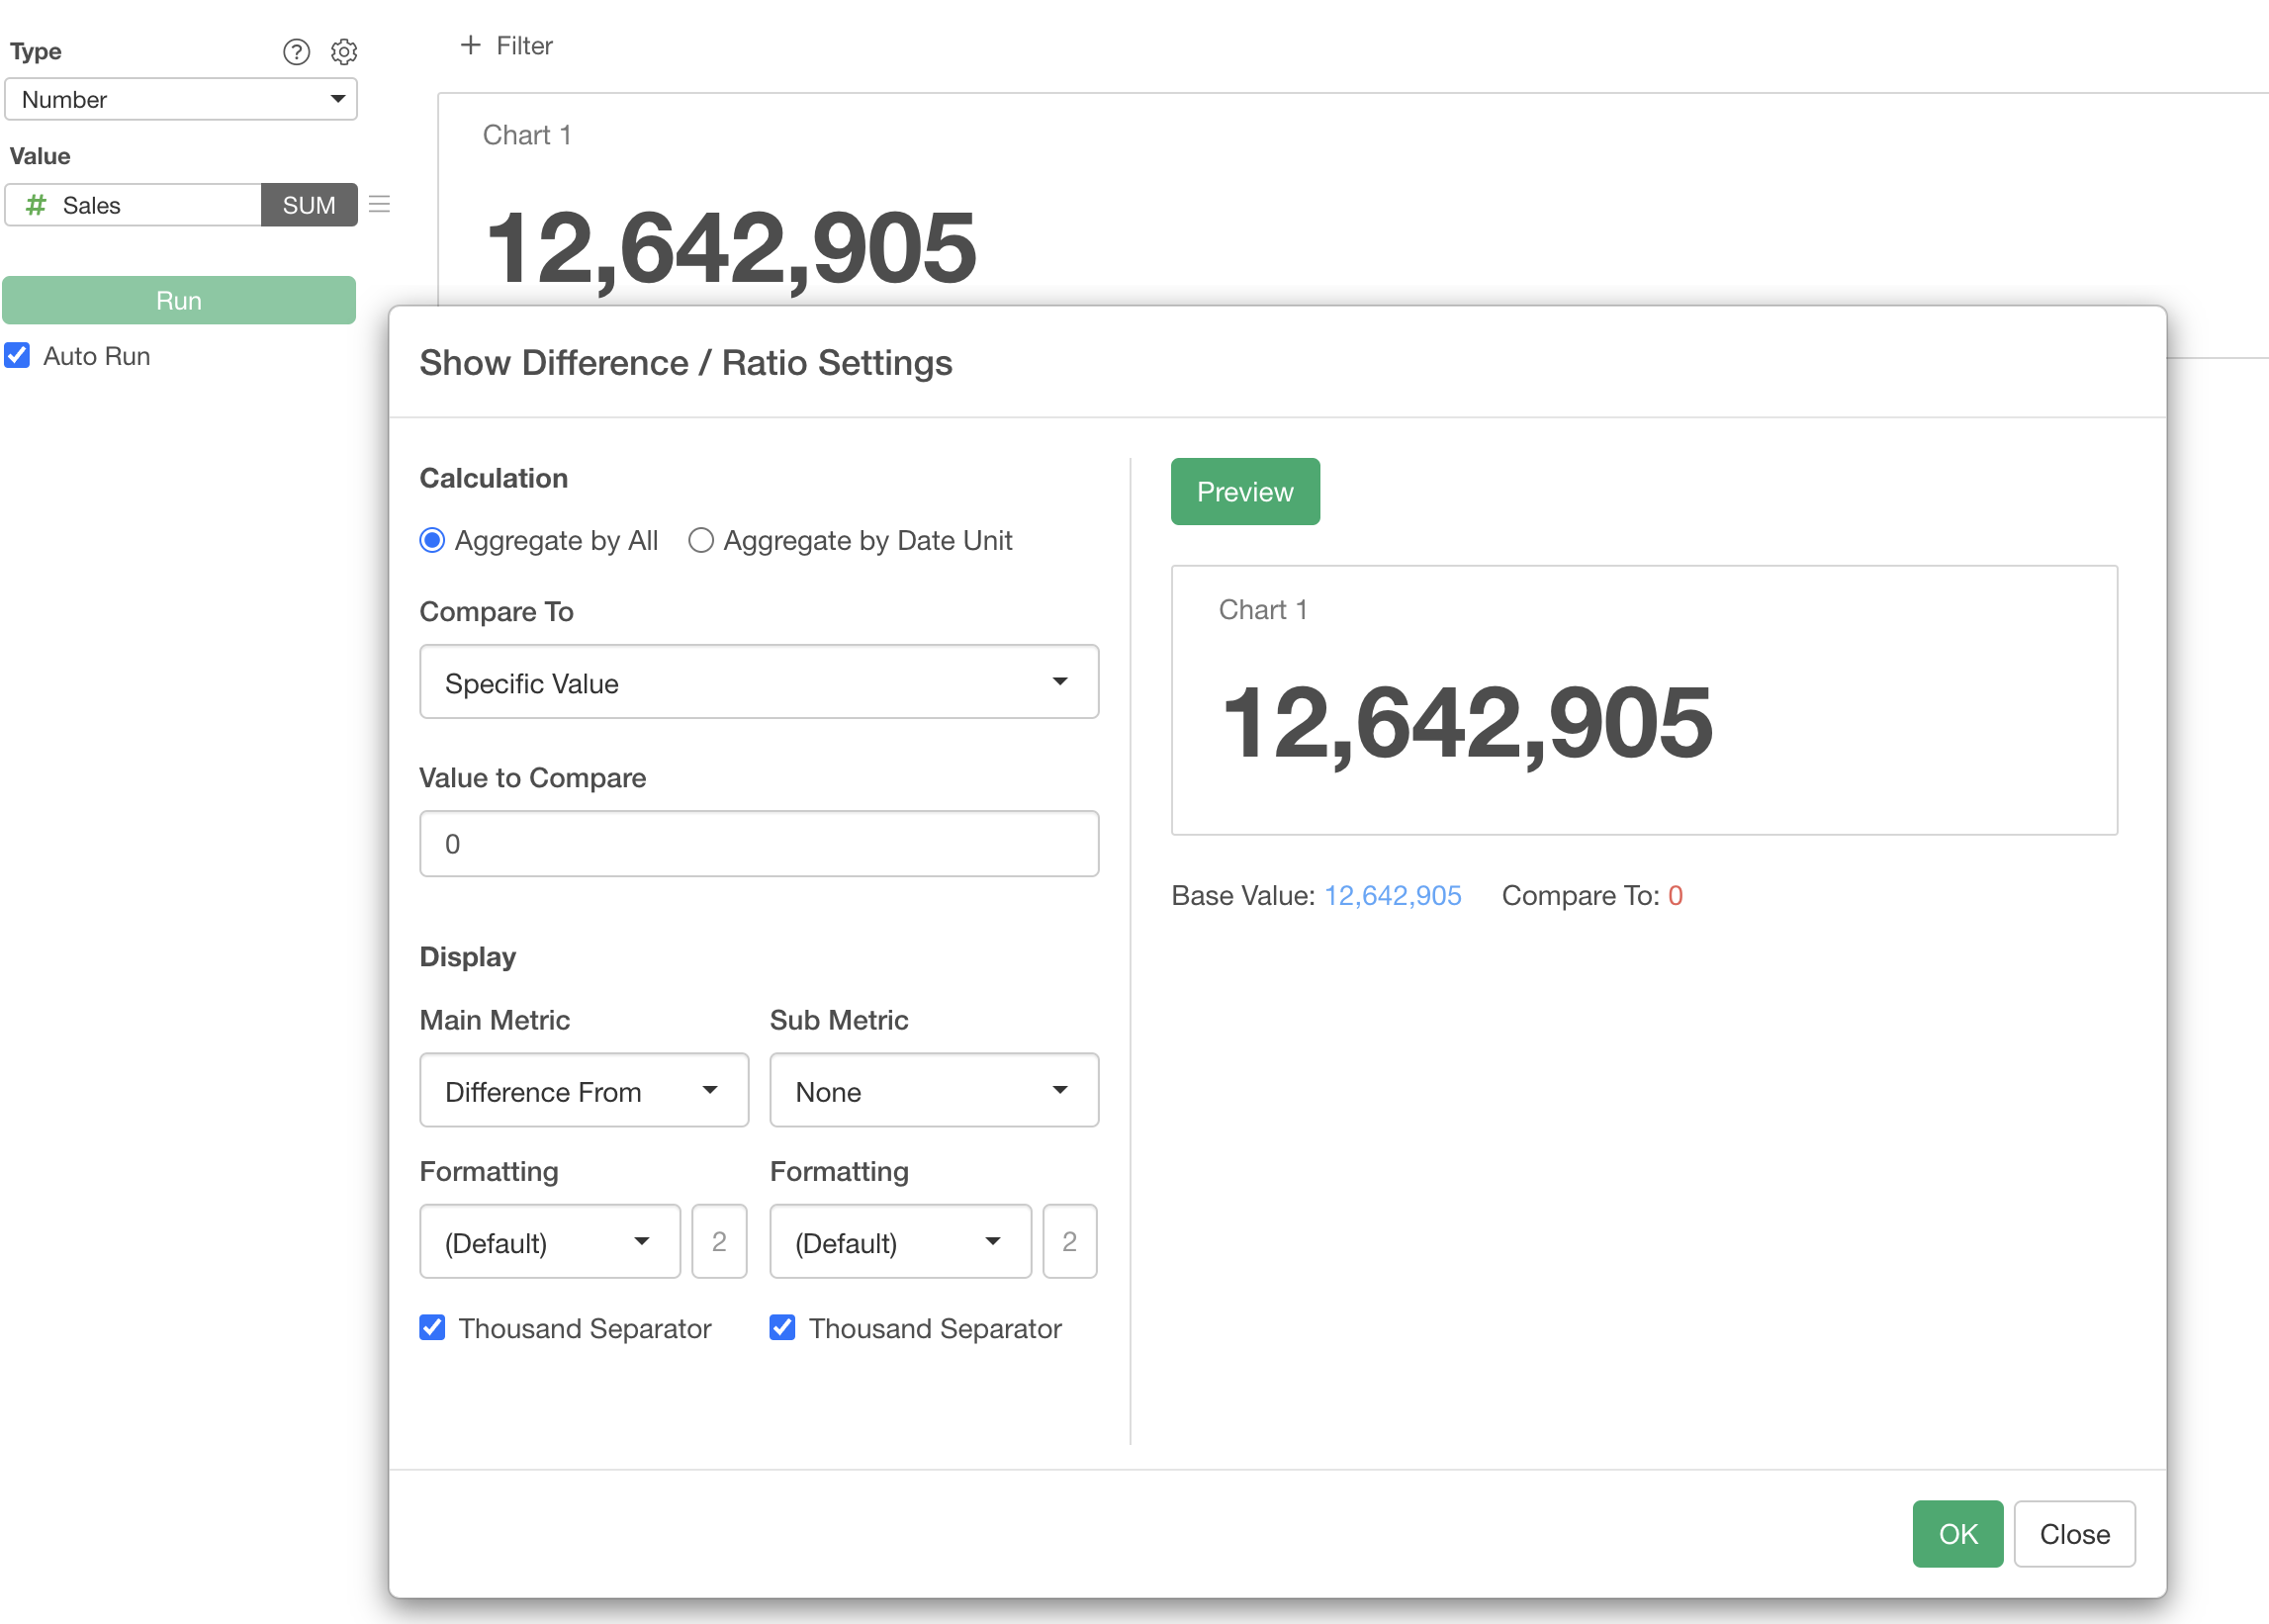Click the help question mark icon
Viewport: 2269px width, 1624px height.
tap(296, 51)
